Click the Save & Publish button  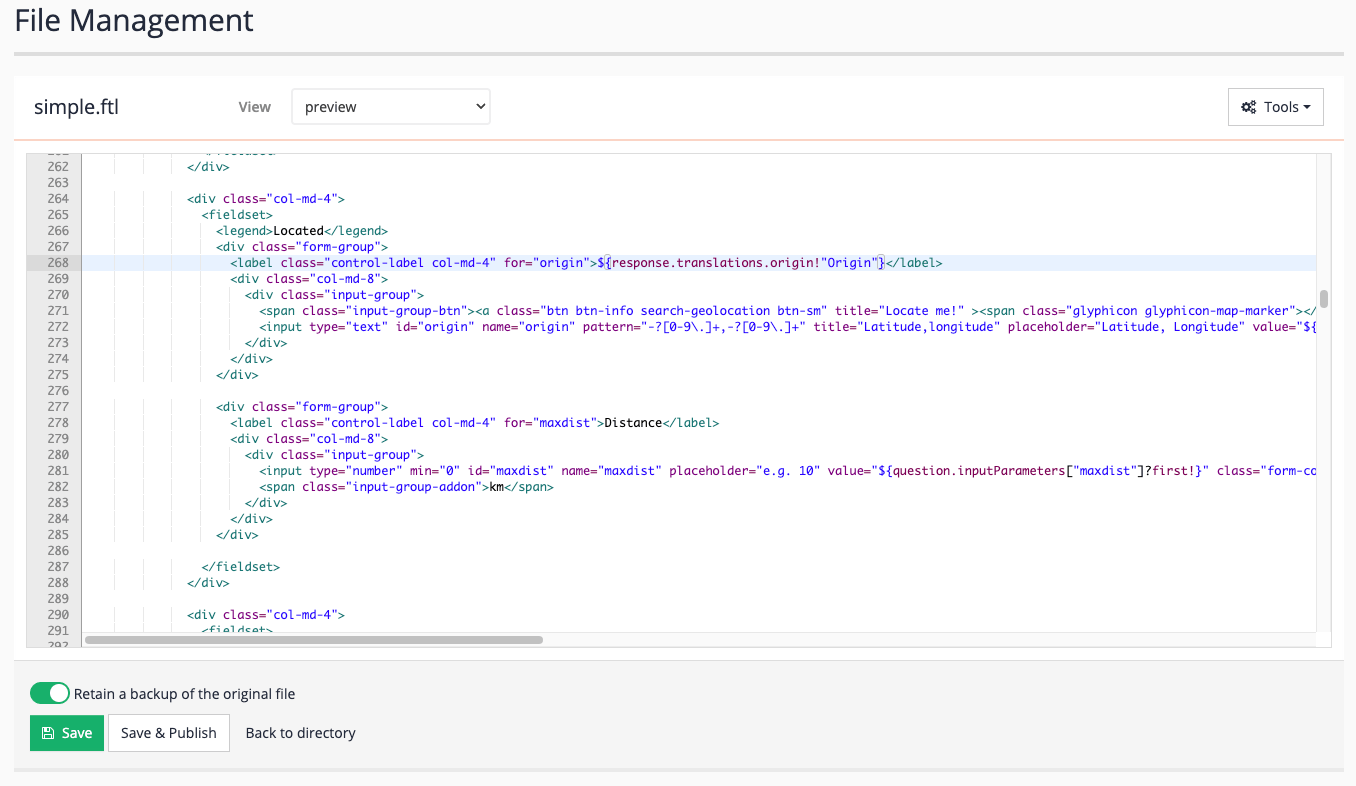(168, 732)
